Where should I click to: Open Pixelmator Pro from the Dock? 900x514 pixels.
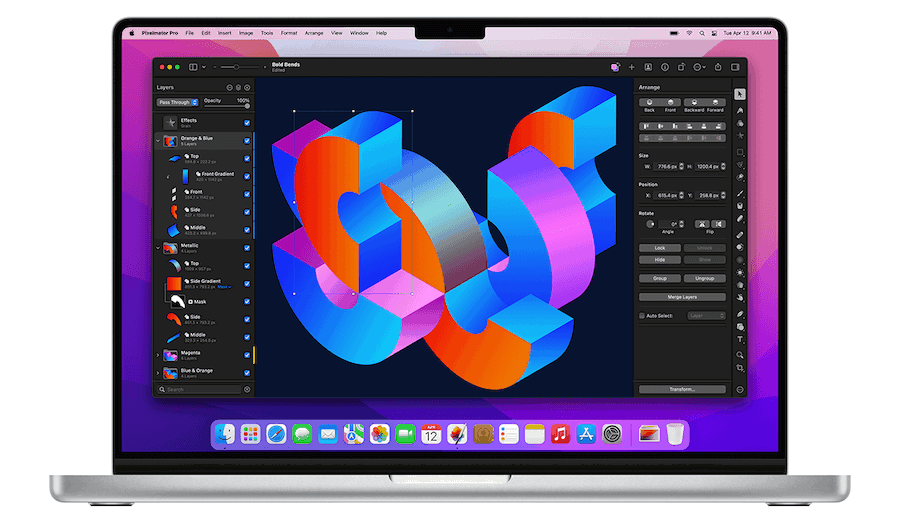click(457, 434)
